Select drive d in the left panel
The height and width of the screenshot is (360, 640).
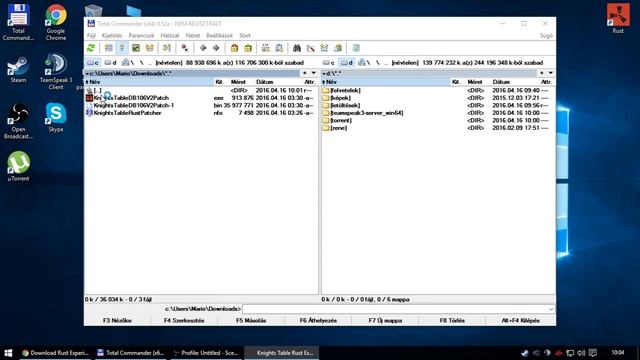pos(110,62)
